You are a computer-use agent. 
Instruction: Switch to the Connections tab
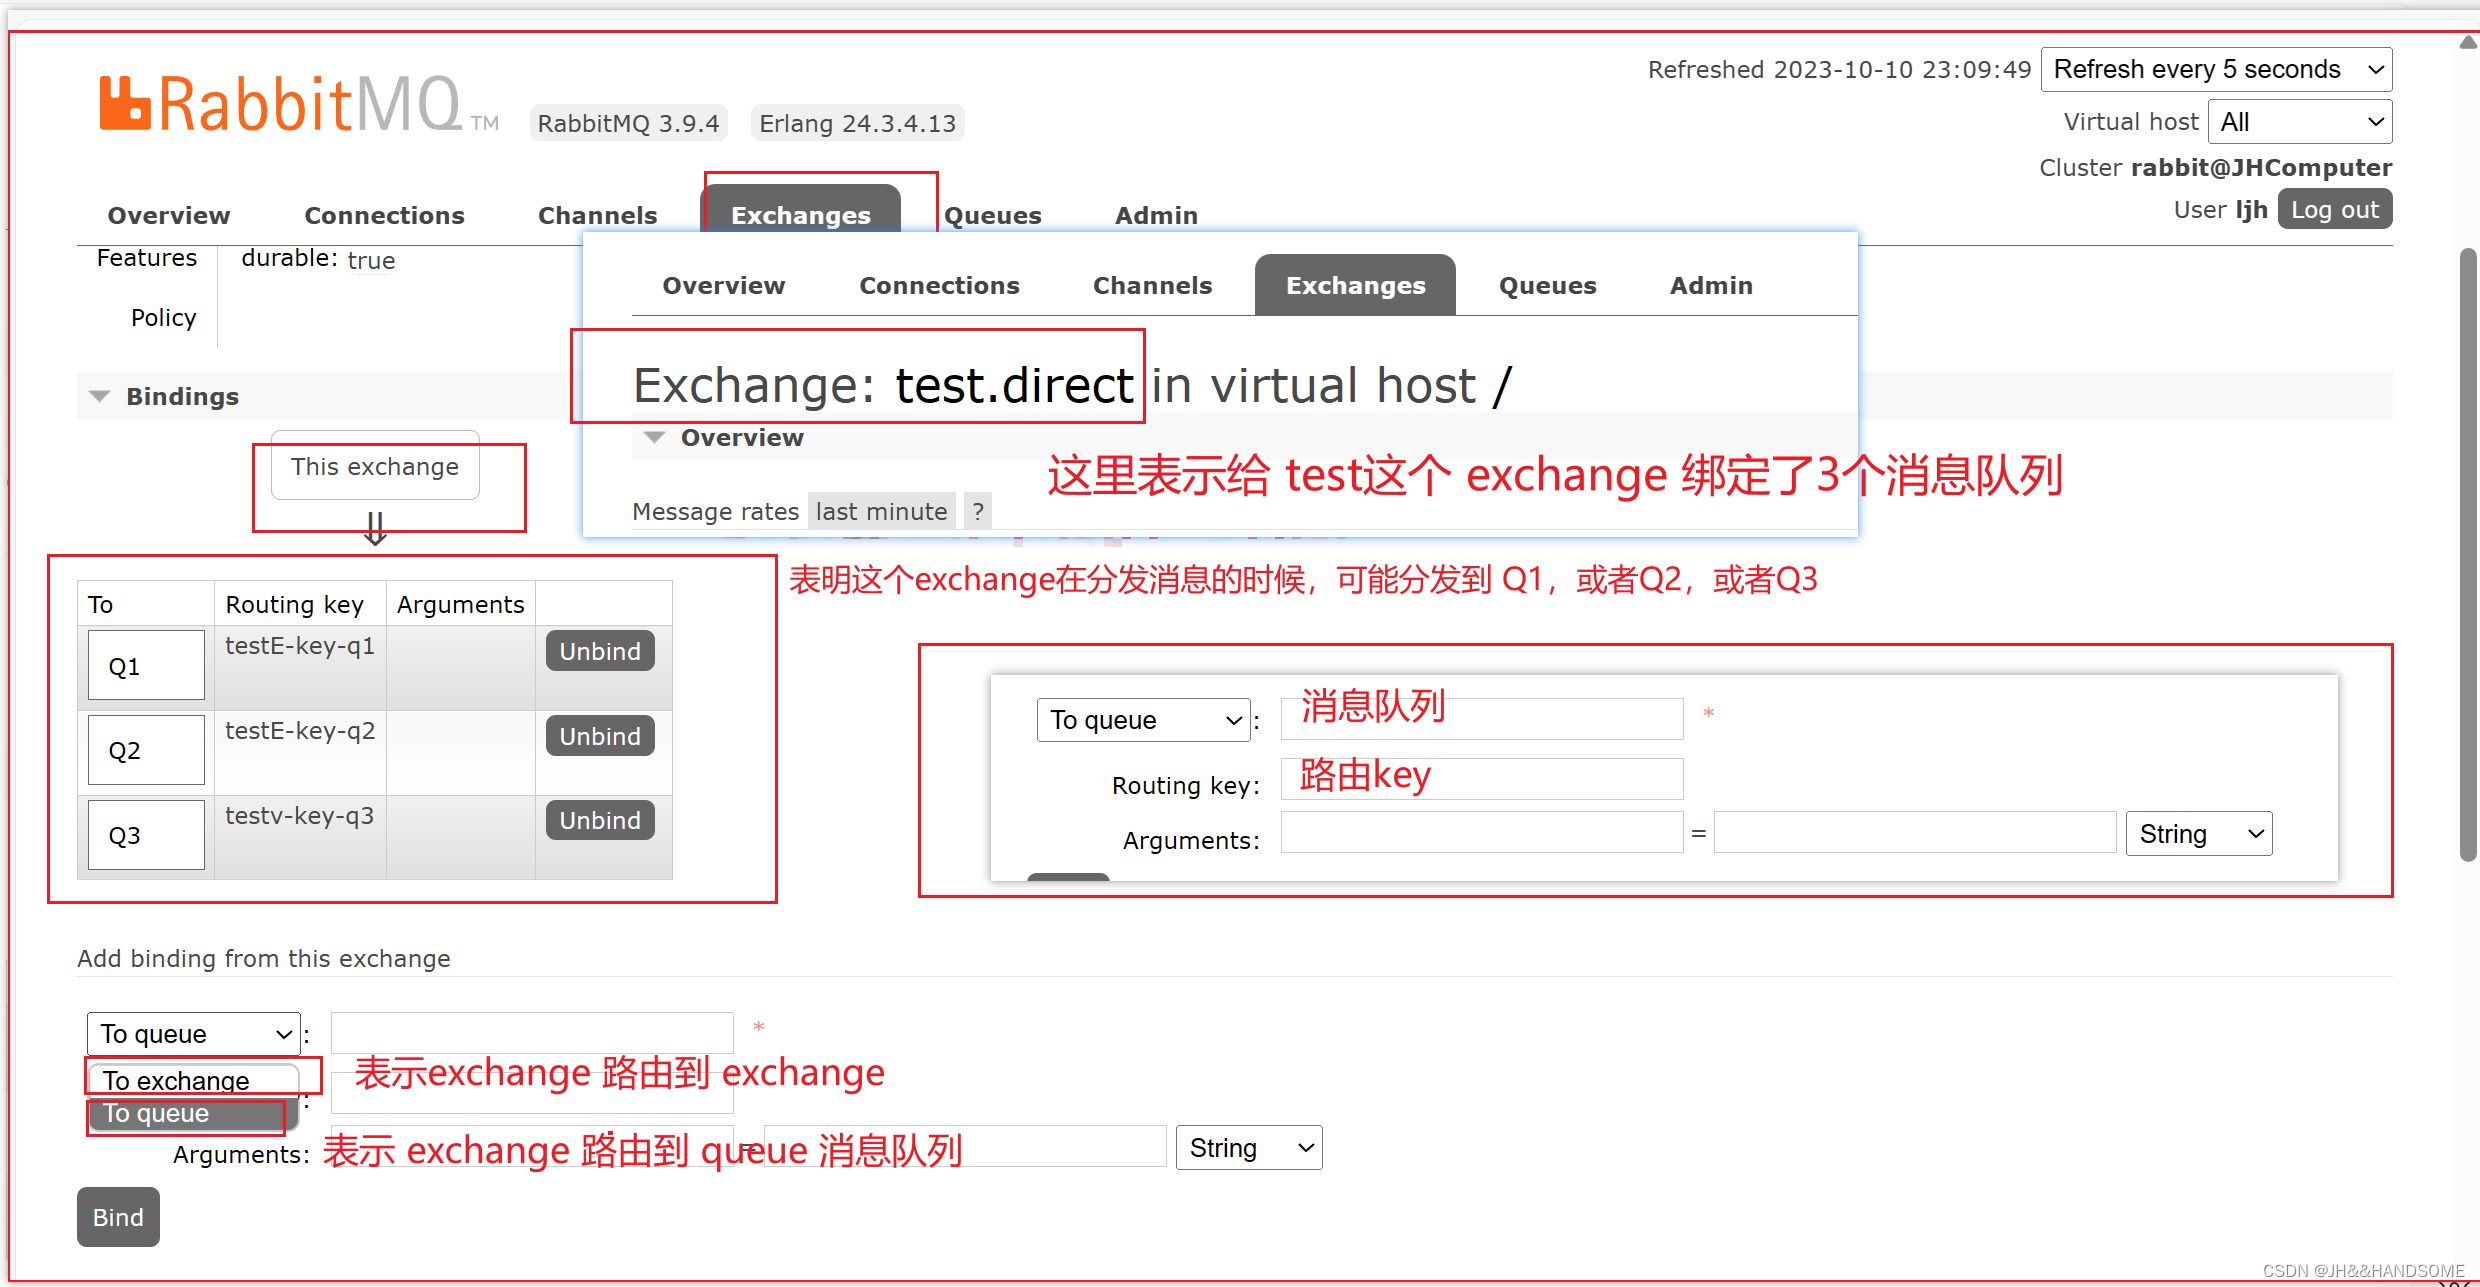tap(384, 215)
